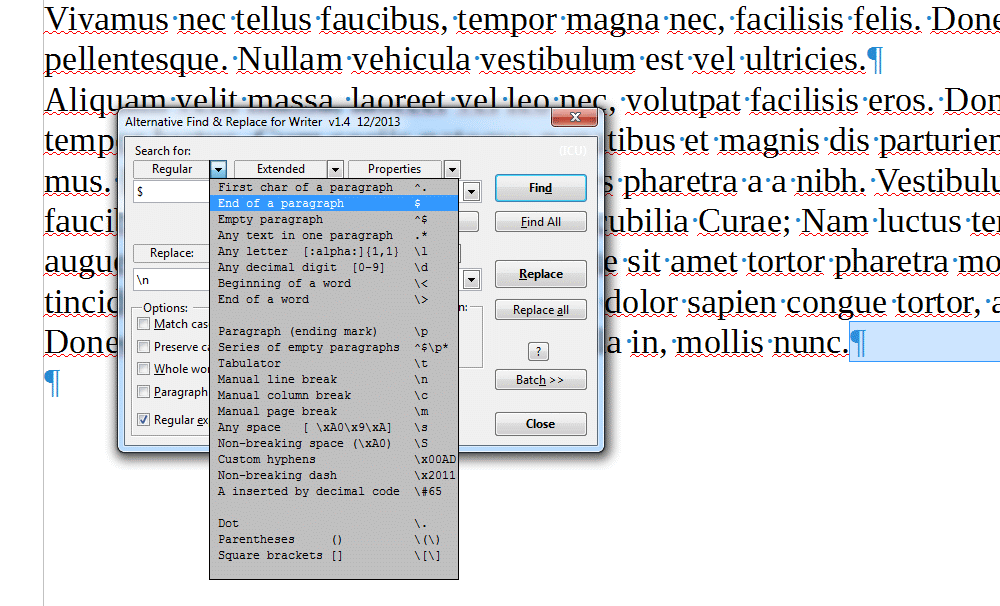Tick the Whole words checkbox
This screenshot has width=1000, height=606.
click(144, 369)
